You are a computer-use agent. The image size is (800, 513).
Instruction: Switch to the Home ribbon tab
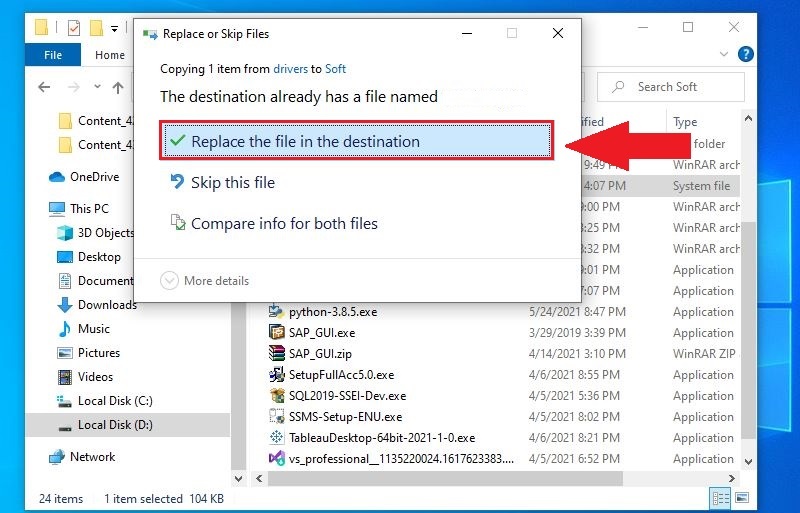click(110, 55)
